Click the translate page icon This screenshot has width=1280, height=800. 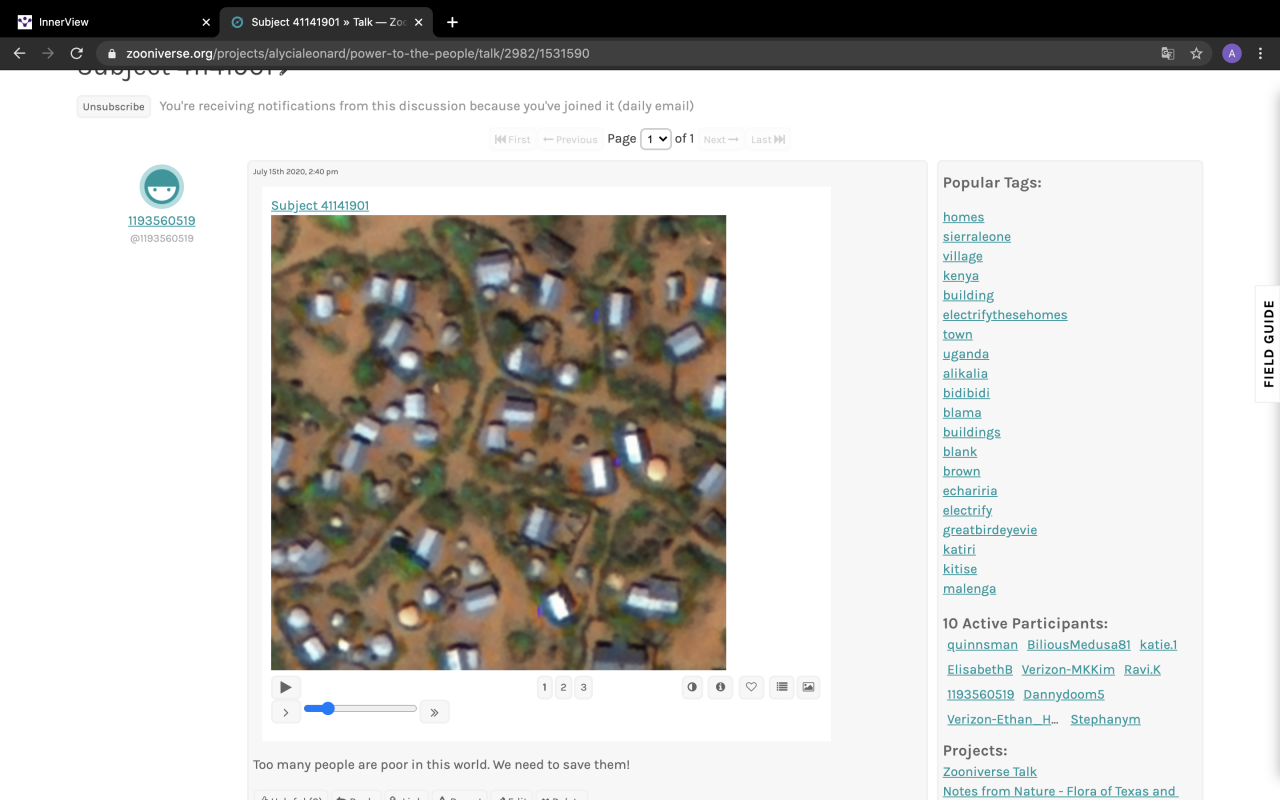click(1167, 53)
